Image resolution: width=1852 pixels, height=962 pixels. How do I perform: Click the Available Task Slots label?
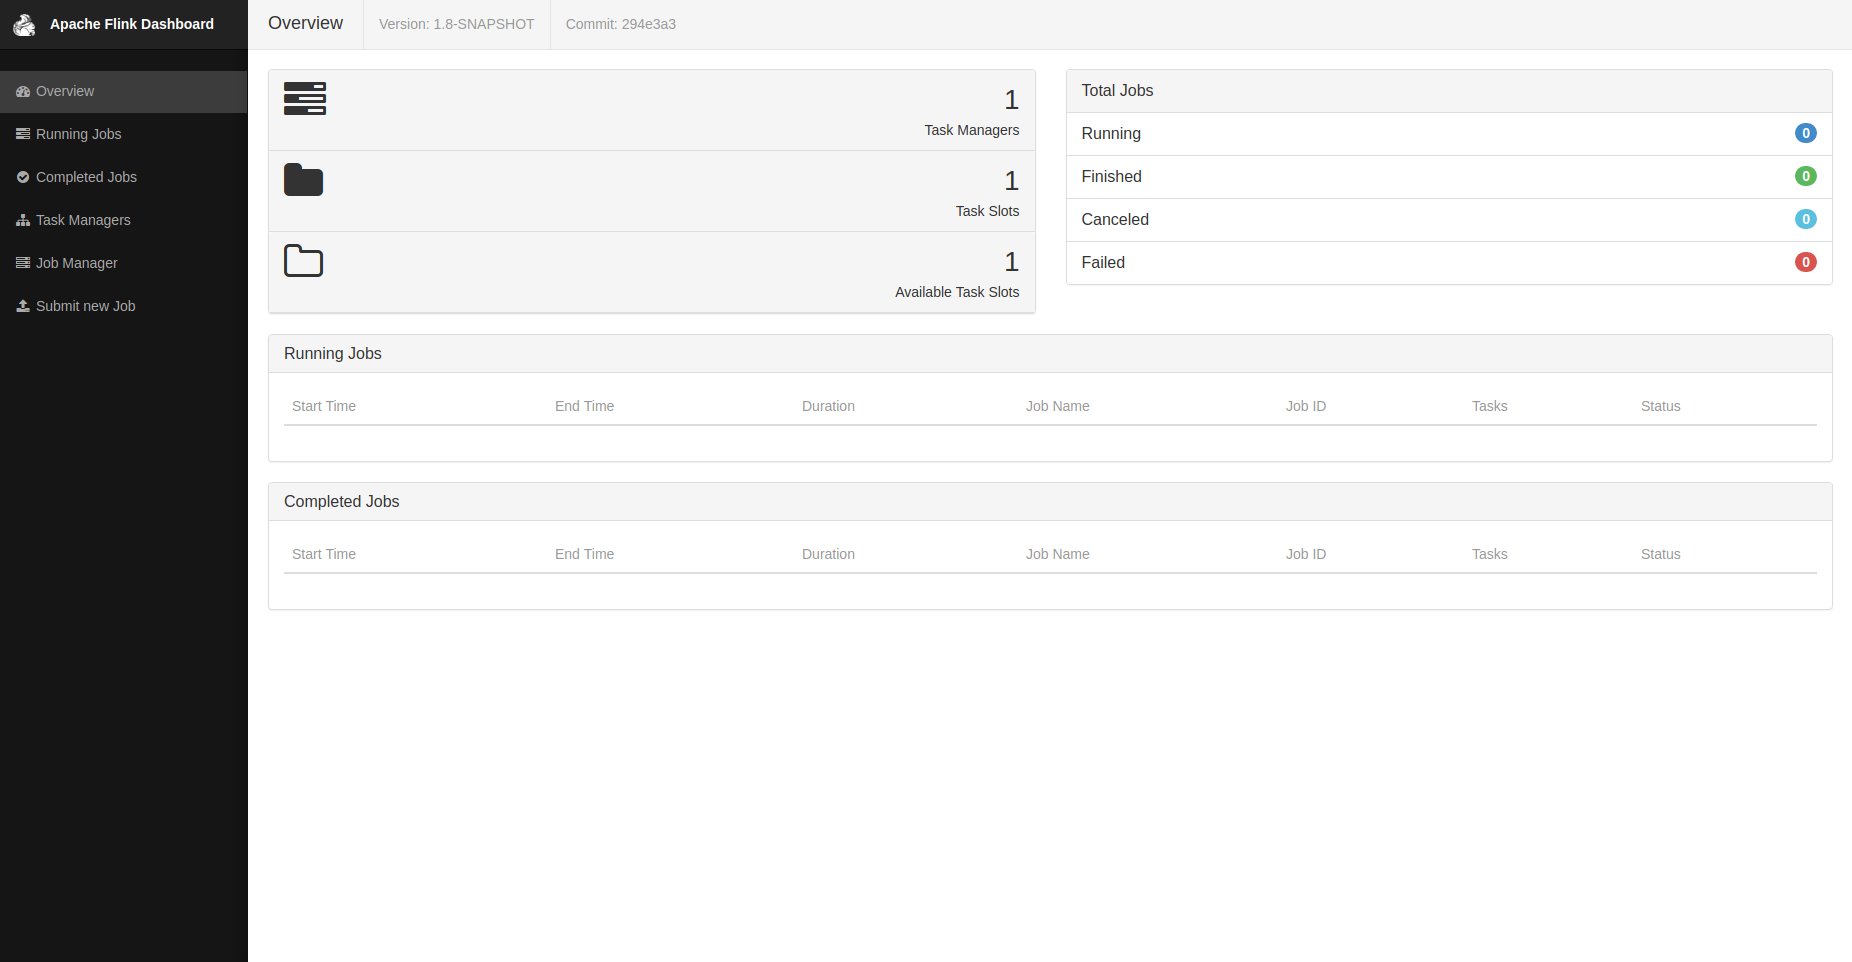point(957,292)
